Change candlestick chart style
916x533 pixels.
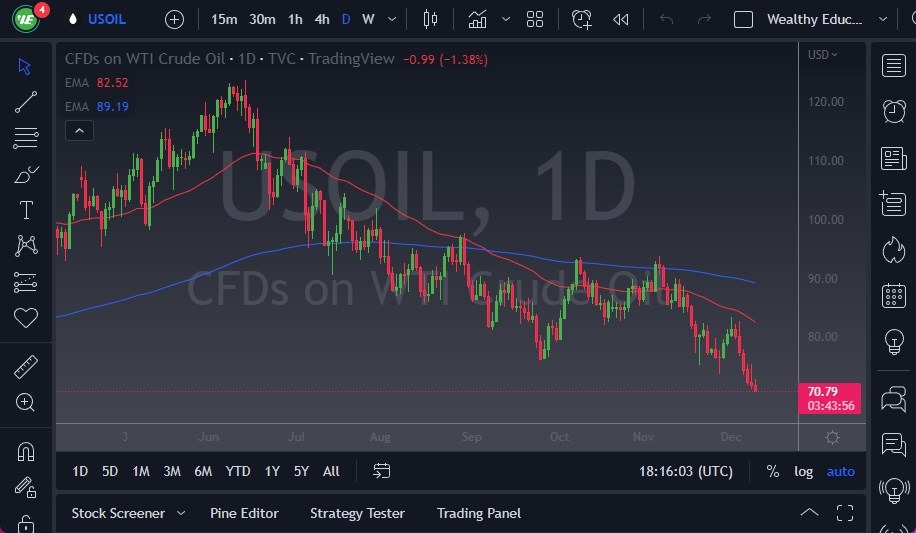431,19
